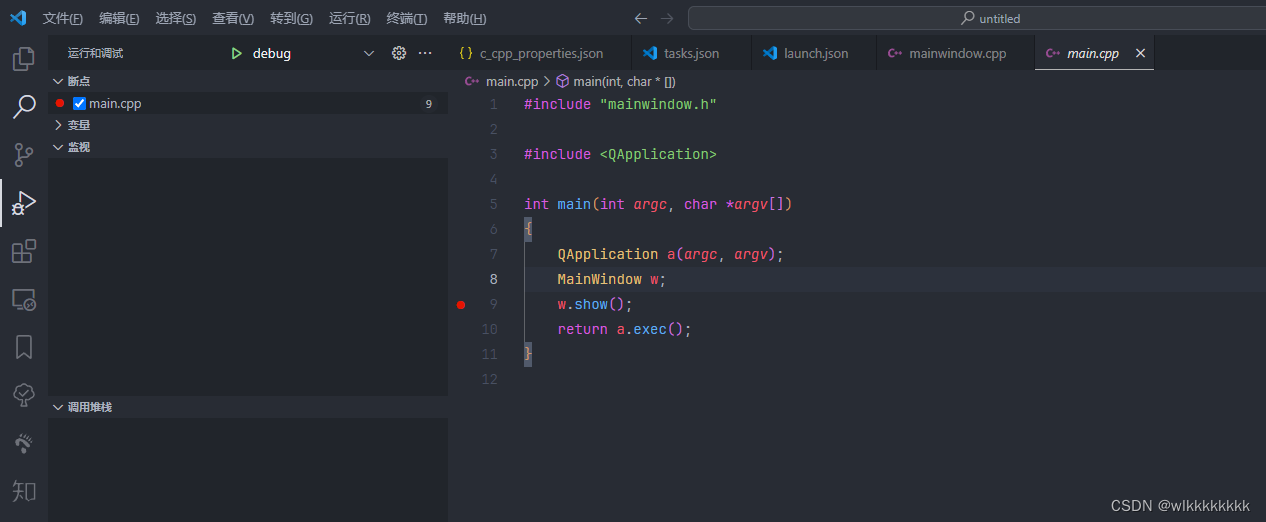Open the 文件(F) menu
This screenshot has width=1266, height=522.
(x=63, y=19)
